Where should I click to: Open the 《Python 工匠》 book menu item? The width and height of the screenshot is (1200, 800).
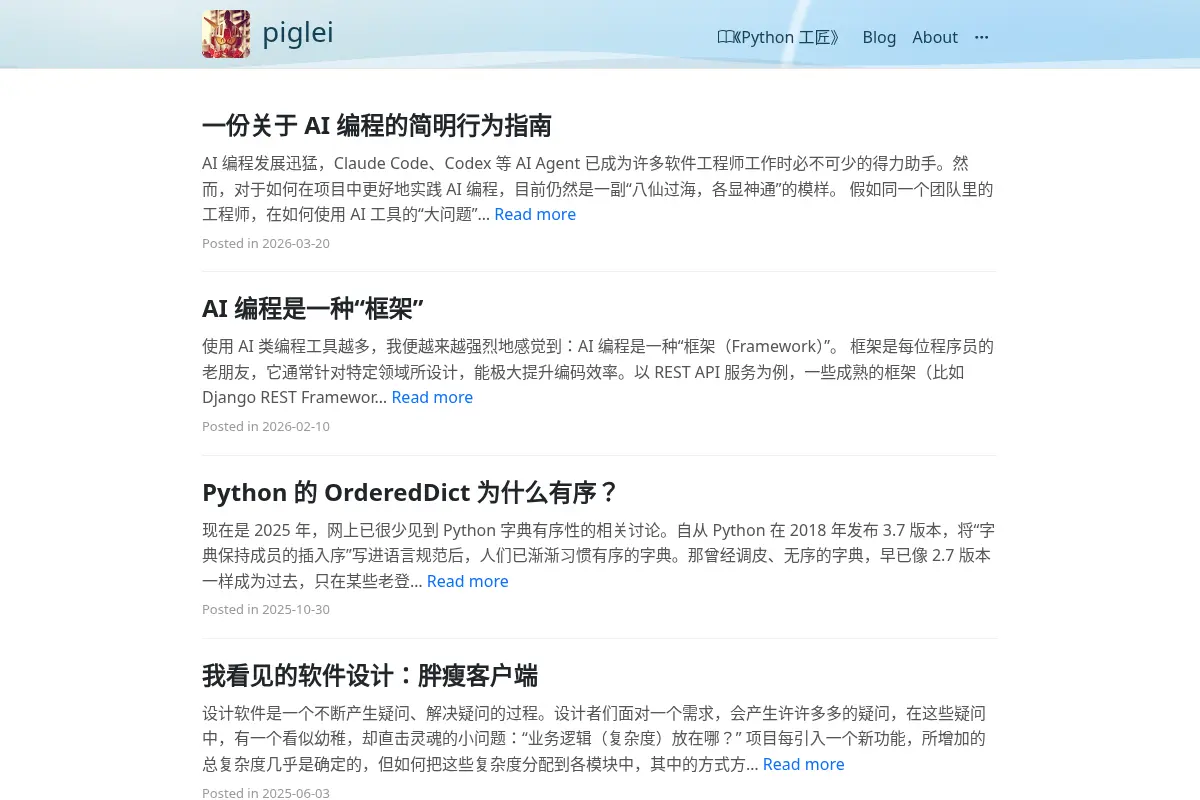click(779, 37)
